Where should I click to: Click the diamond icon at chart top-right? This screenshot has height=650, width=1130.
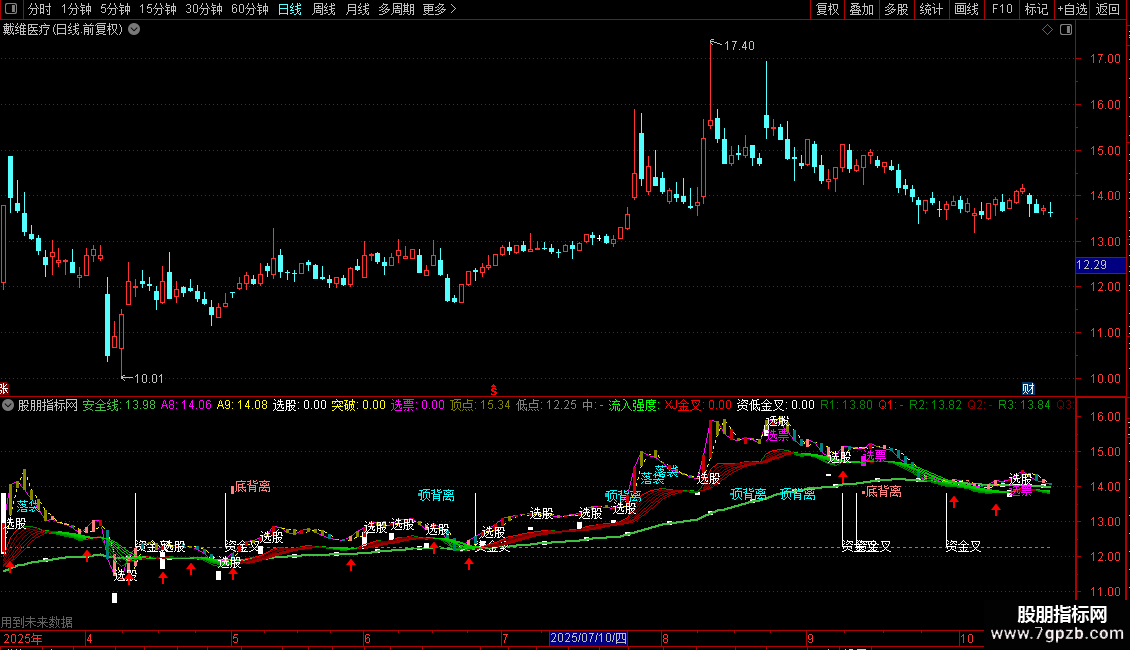1048,30
